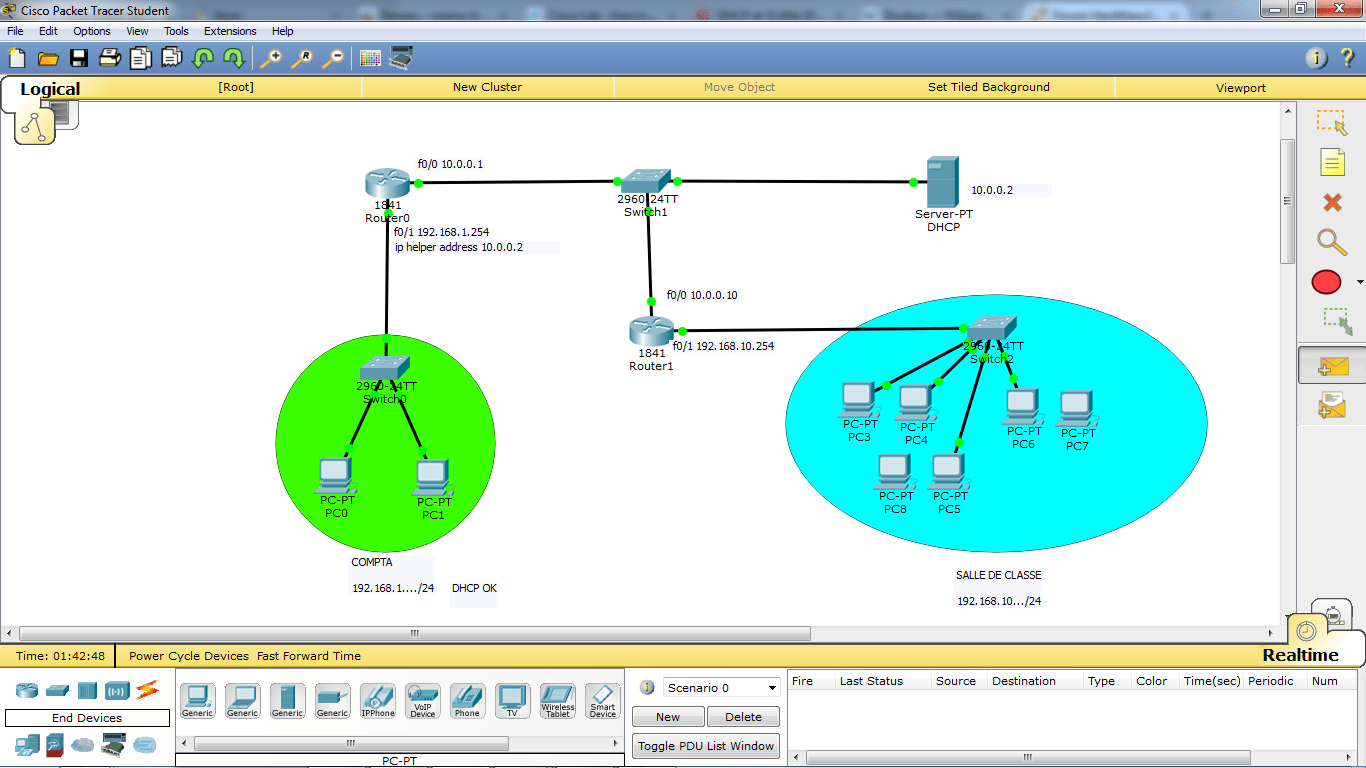This screenshot has width=1366, height=768.
Task: Select the IPPhone end device
Action: tap(377, 700)
